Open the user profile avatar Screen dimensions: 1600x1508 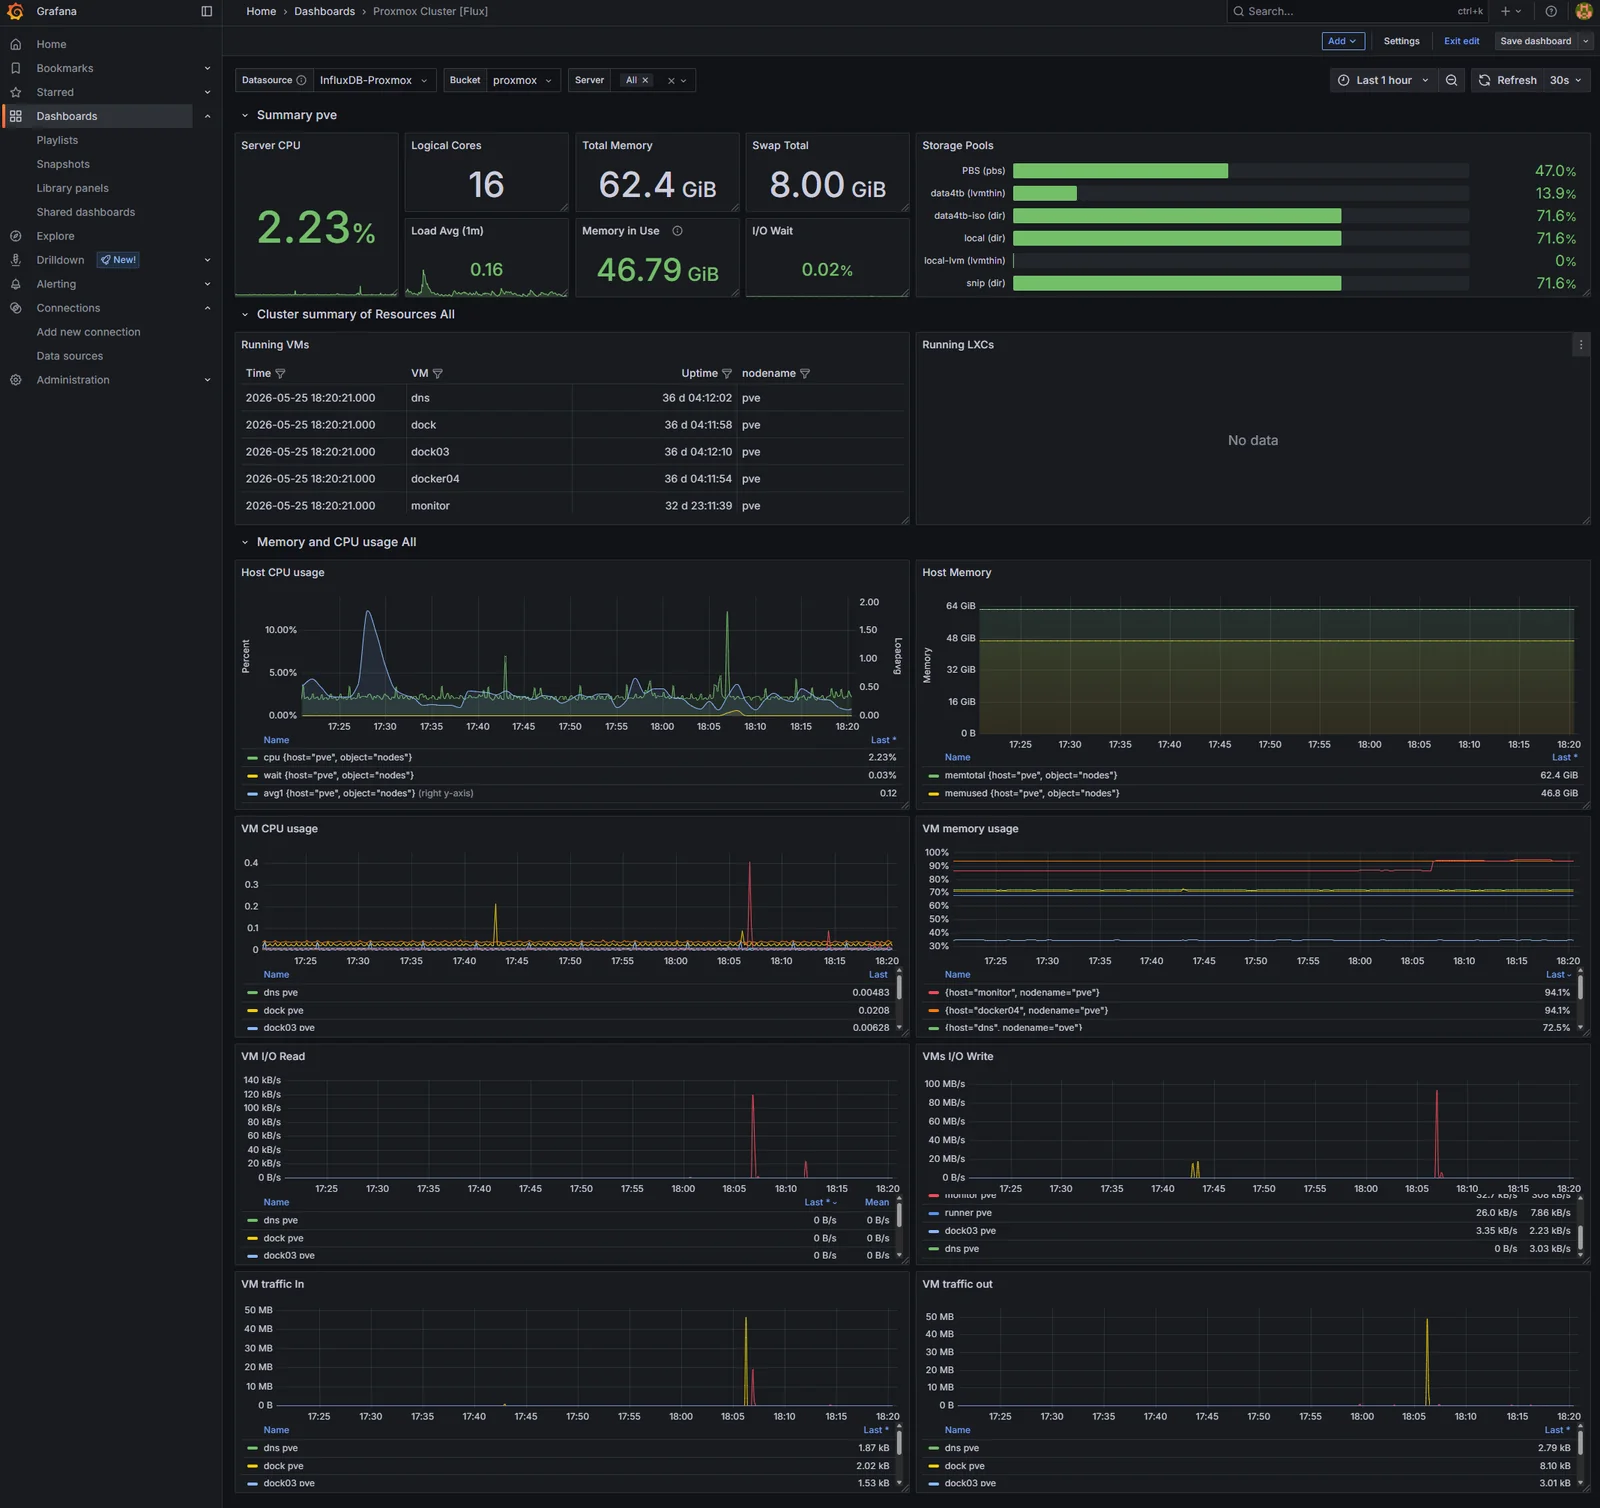point(1583,11)
